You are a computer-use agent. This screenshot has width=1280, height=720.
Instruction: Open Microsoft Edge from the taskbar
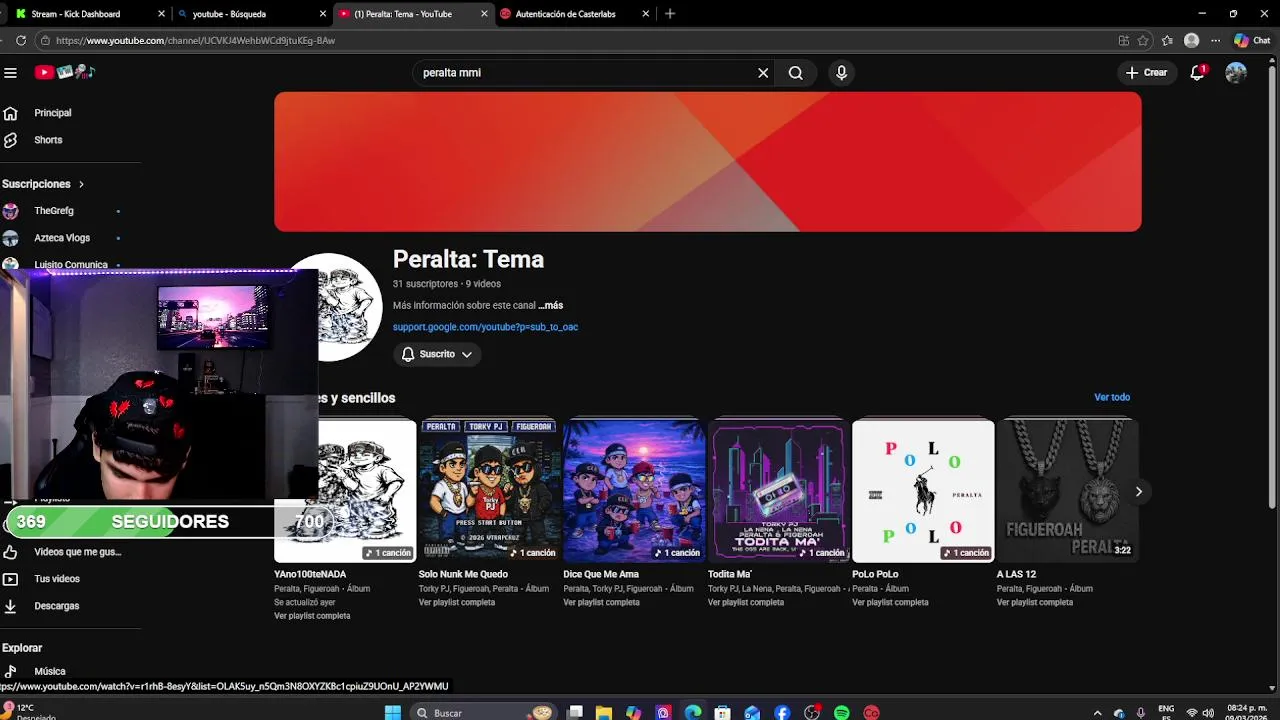pyautogui.click(x=693, y=713)
